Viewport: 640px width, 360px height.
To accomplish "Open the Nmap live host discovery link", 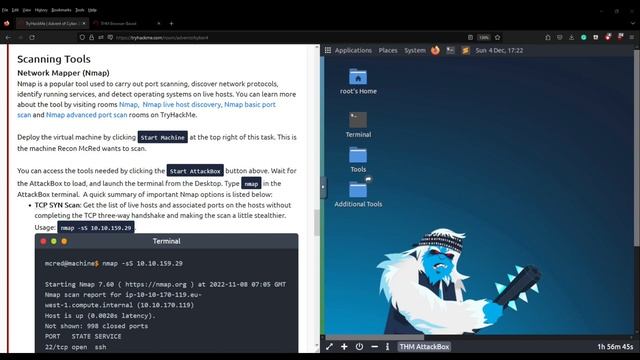I will coord(182,104).
